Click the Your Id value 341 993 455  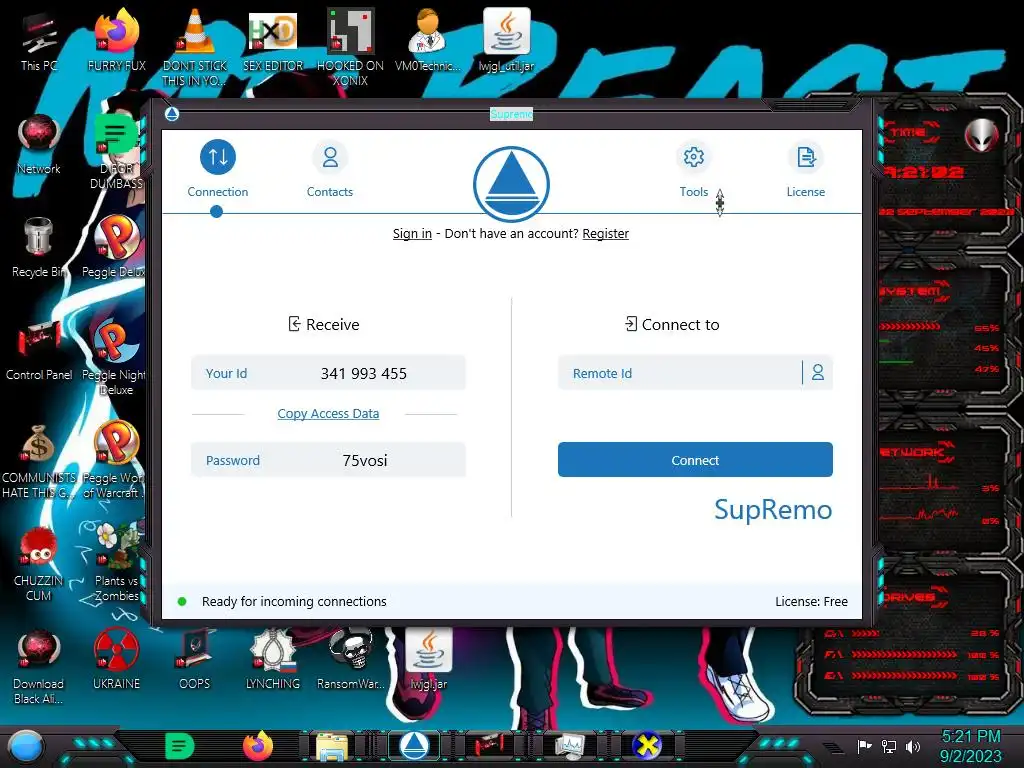363,374
